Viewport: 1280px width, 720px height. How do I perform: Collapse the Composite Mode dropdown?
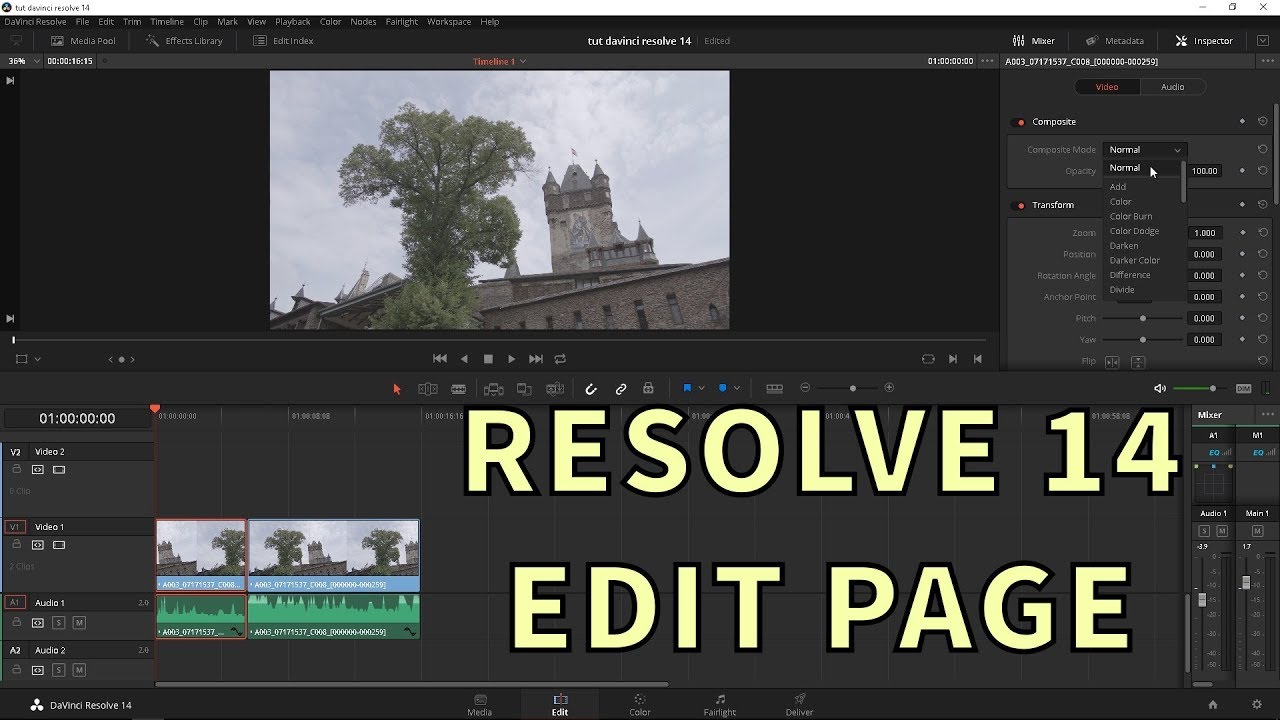[x=1145, y=150]
